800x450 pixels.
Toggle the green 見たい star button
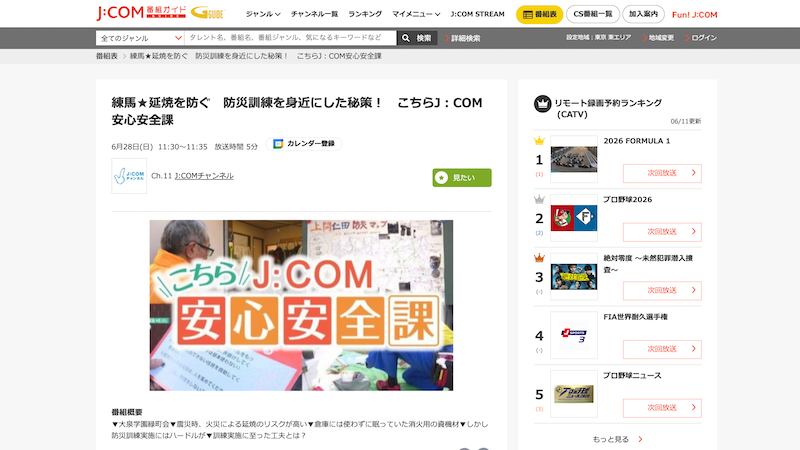coord(462,178)
